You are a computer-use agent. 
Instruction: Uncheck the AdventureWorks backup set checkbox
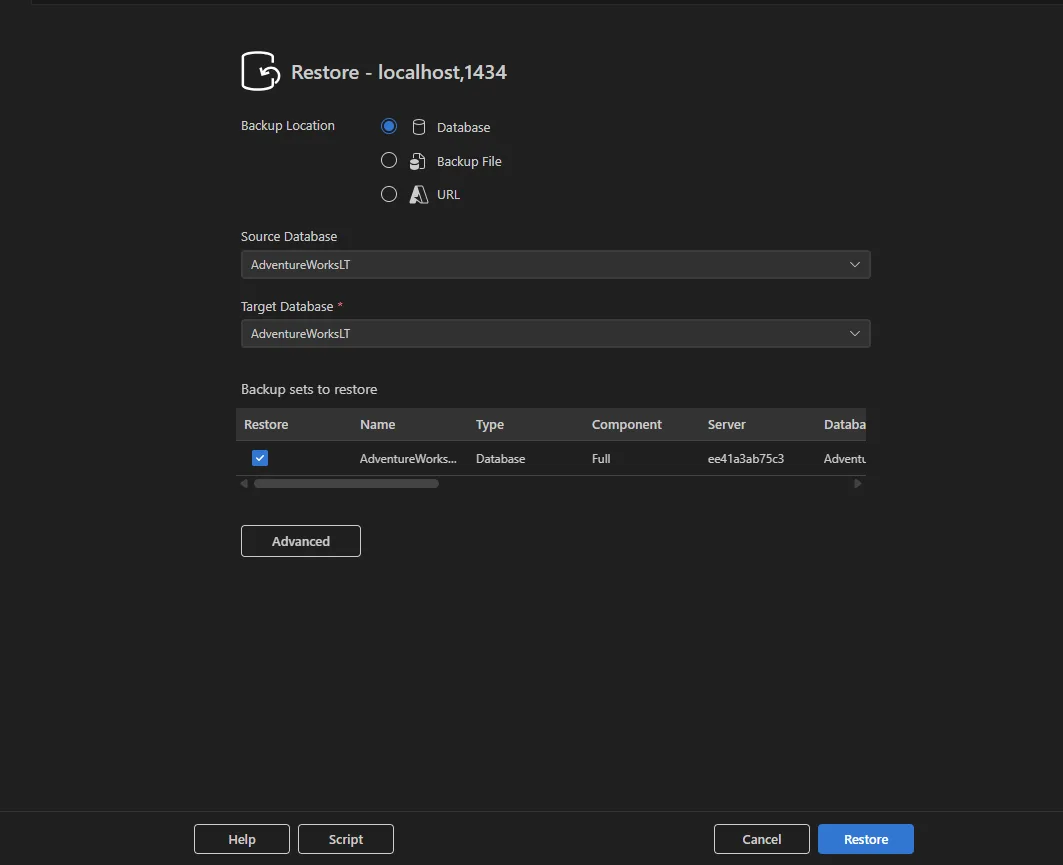tap(260, 458)
